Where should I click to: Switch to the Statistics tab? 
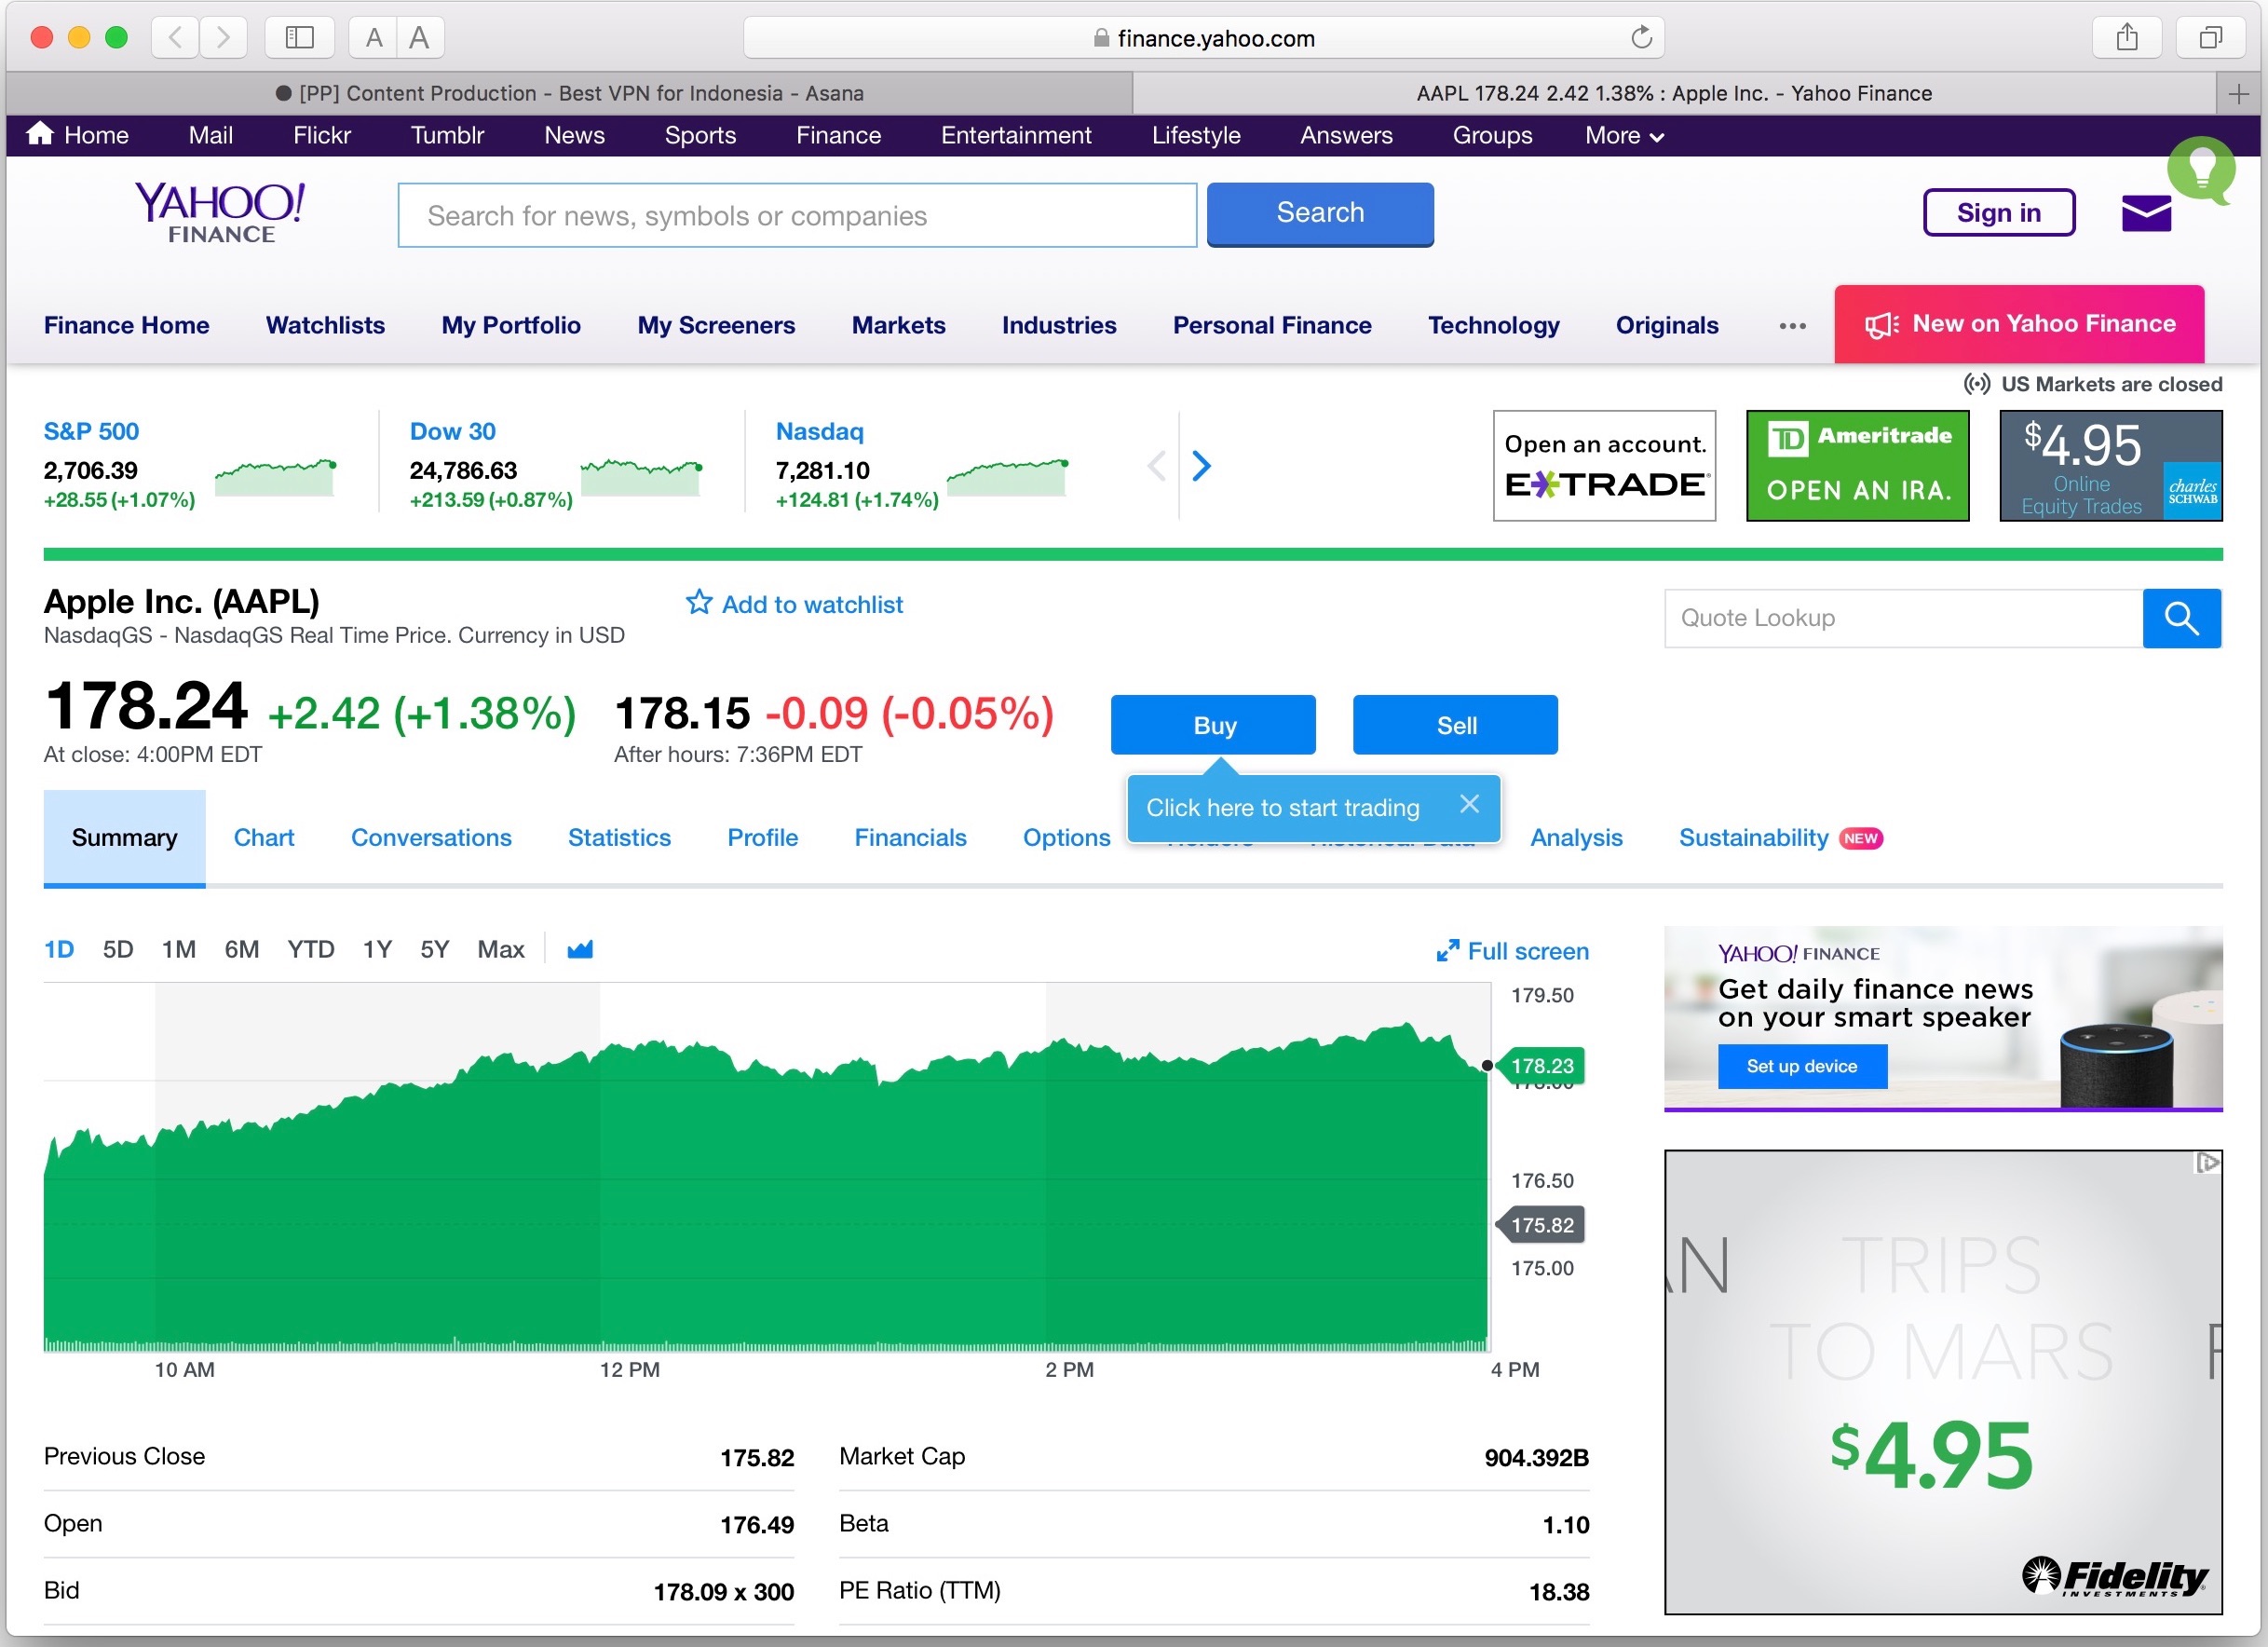coord(619,837)
